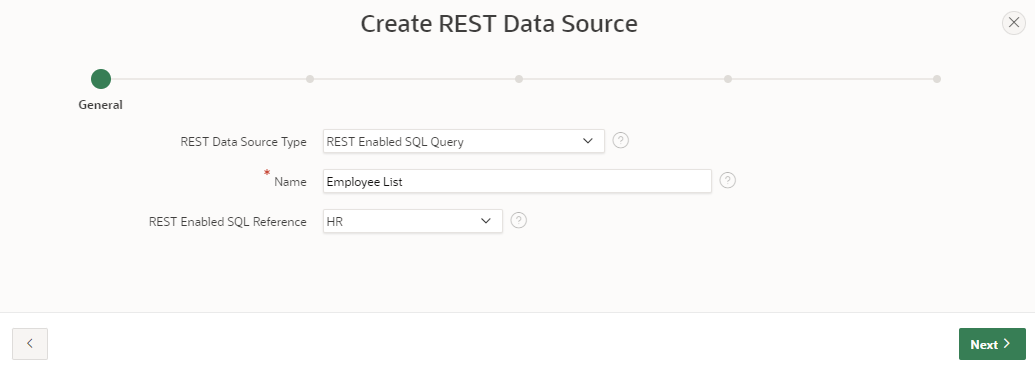The image size is (1035, 370).
Task: Focus the Employee List name field
Action: pos(517,181)
